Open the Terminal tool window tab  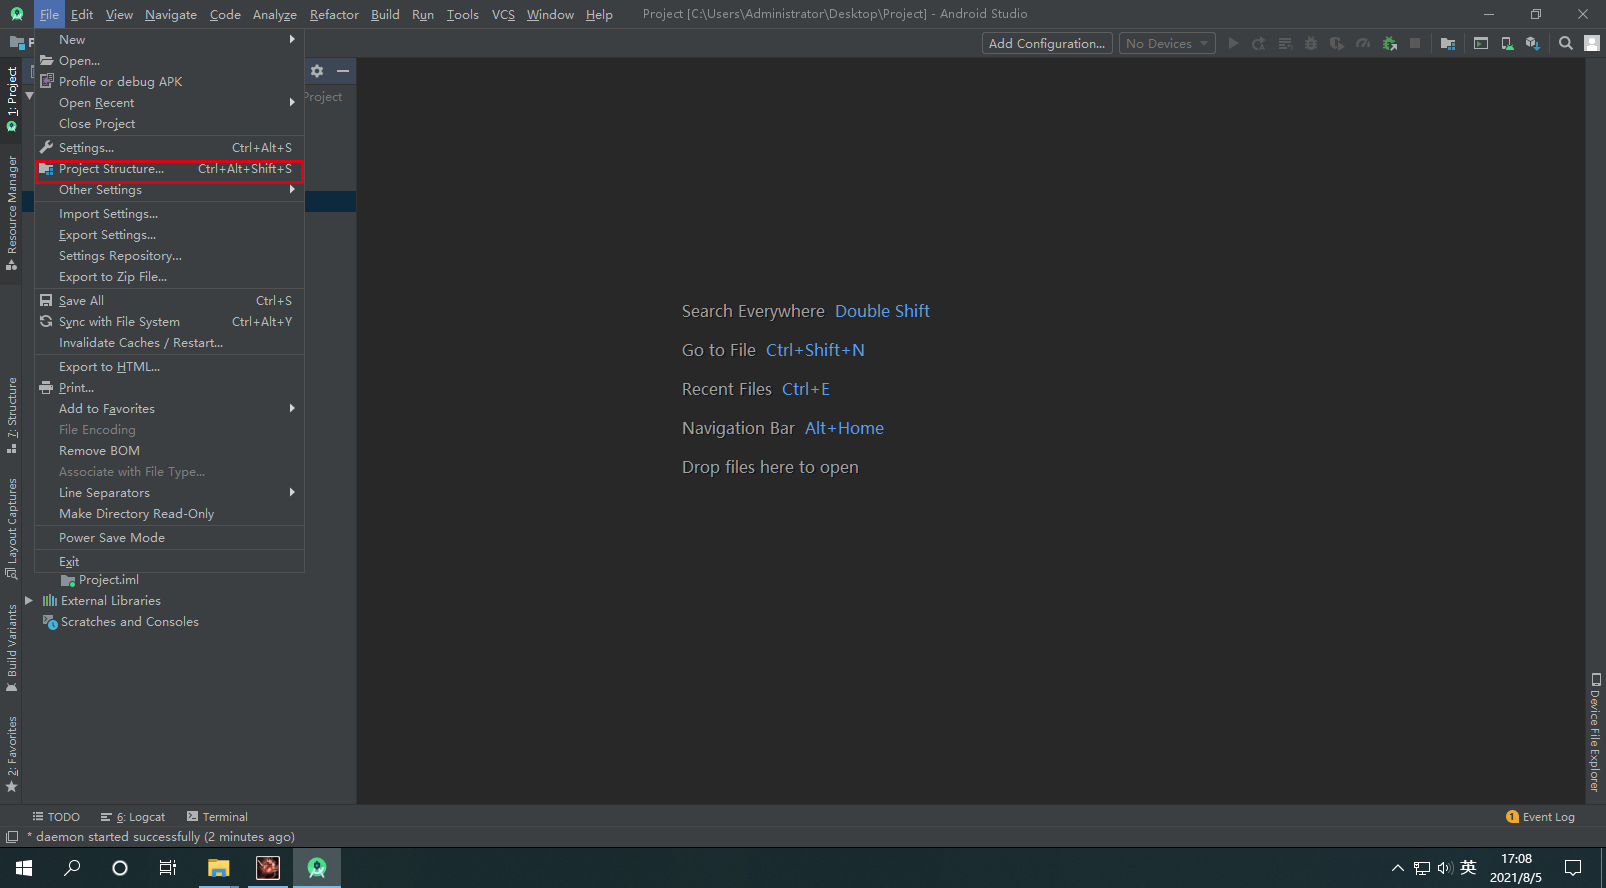coord(217,817)
